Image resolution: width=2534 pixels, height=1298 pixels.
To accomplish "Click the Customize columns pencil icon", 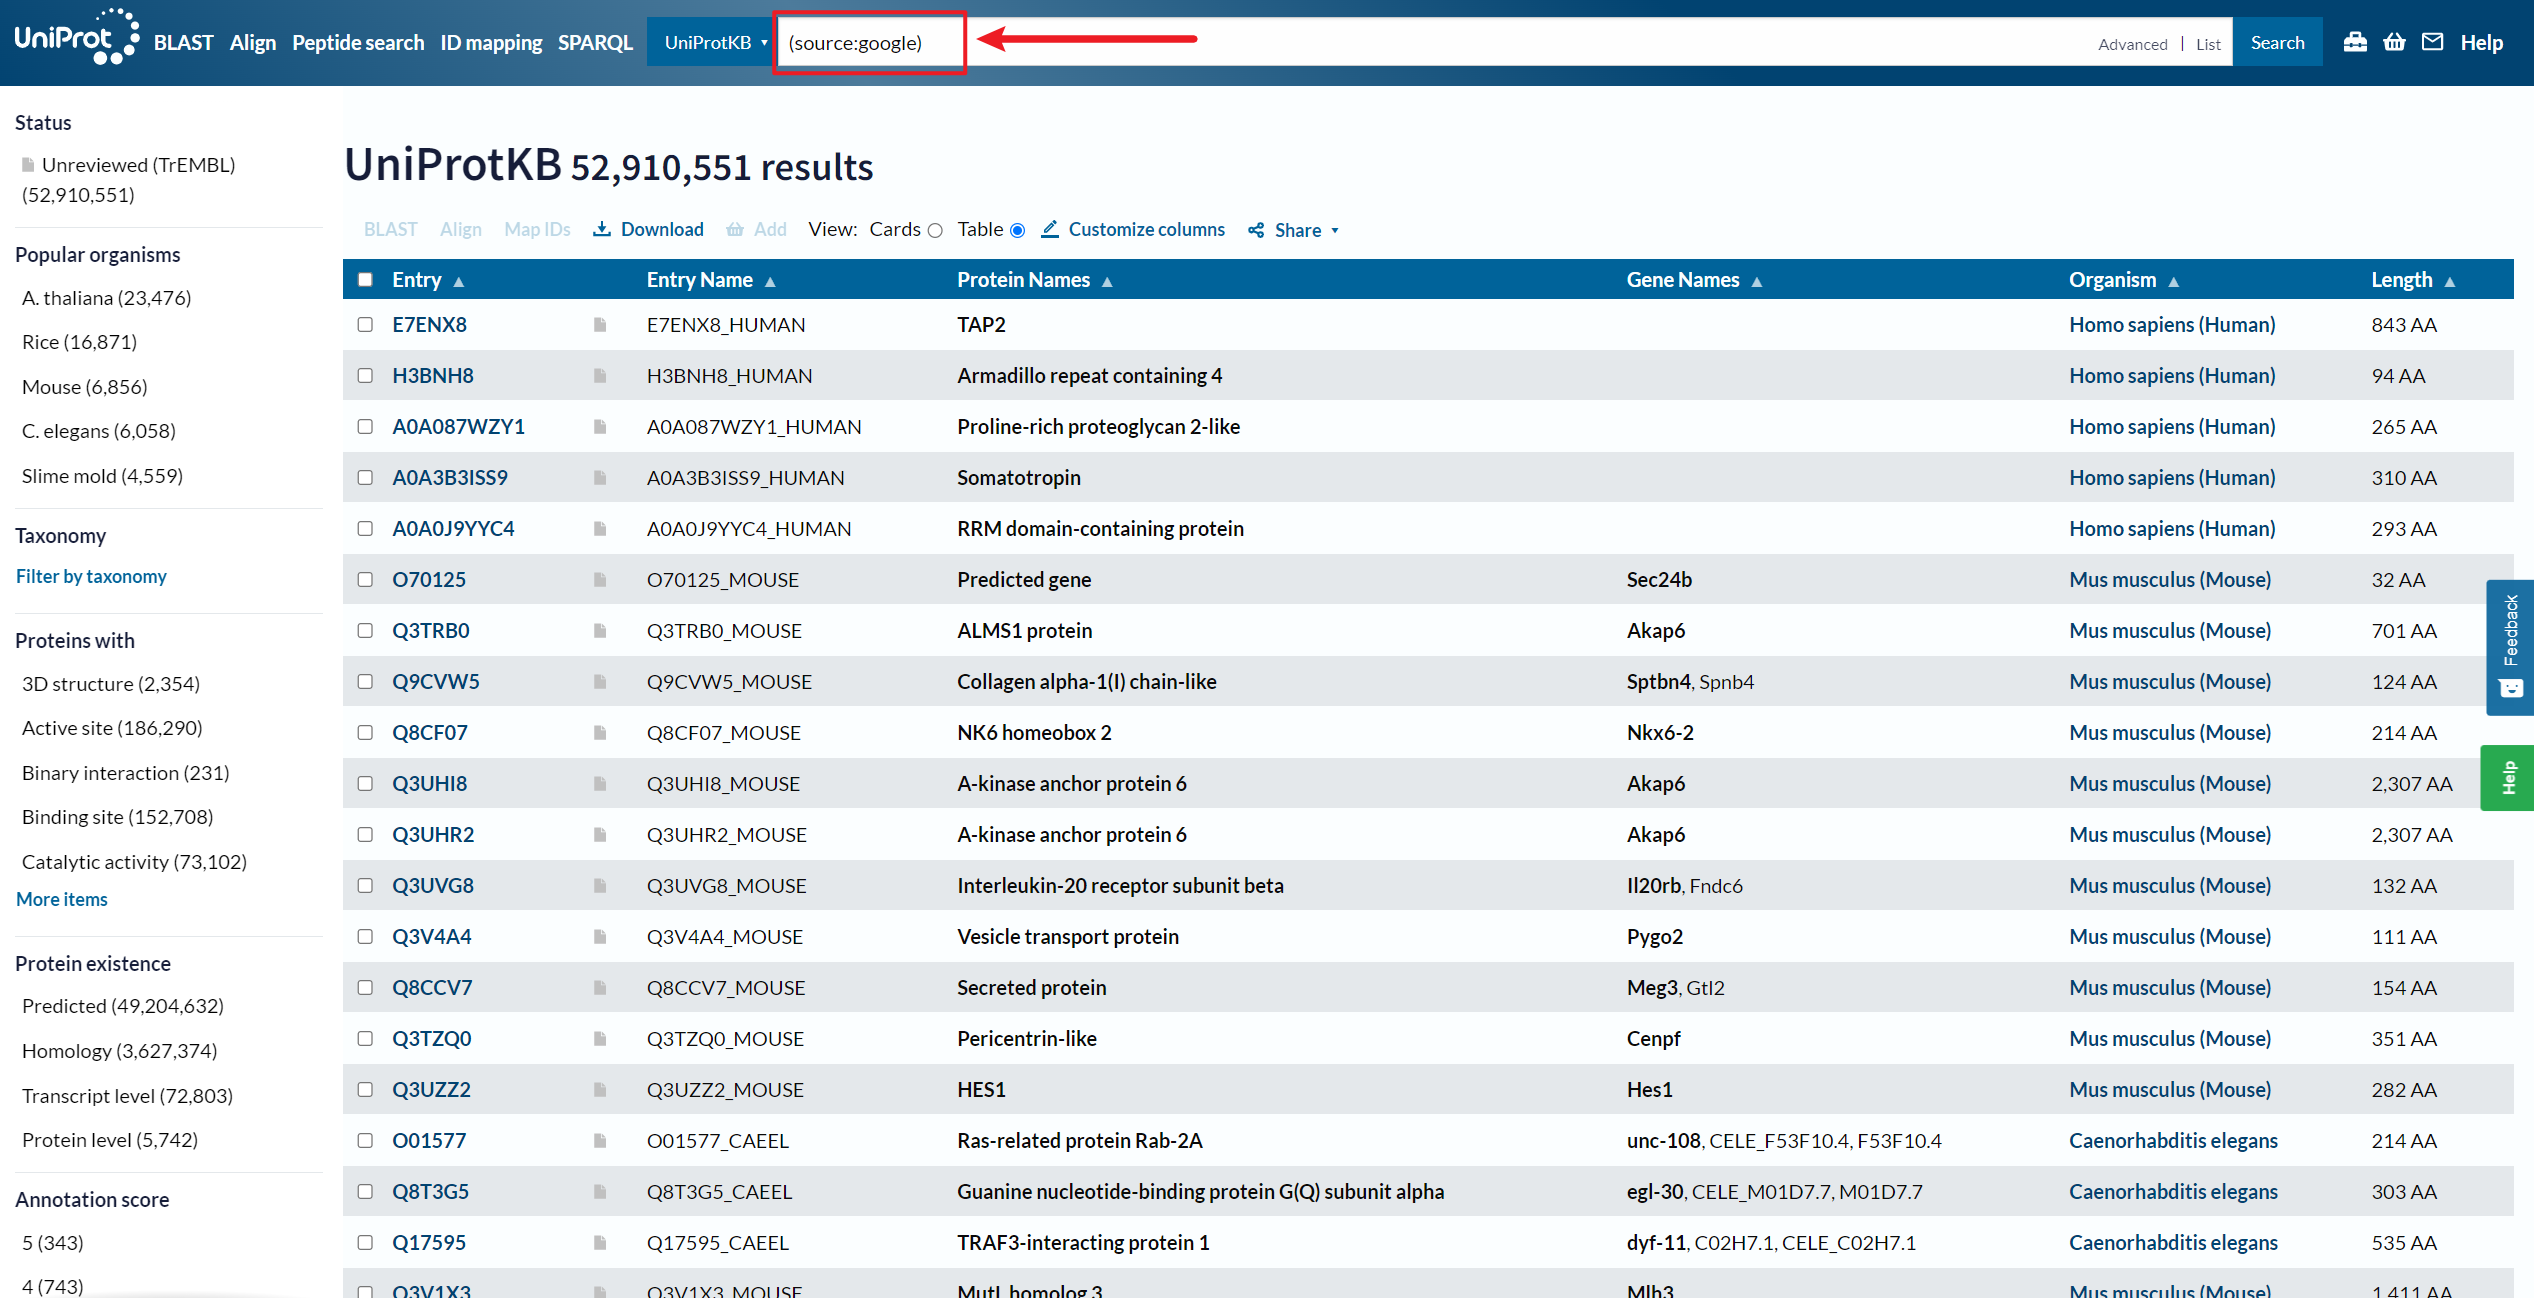I will (1049, 229).
